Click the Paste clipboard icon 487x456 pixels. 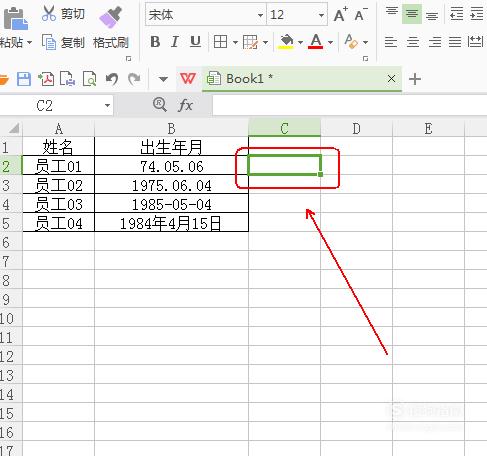tap(15, 18)
